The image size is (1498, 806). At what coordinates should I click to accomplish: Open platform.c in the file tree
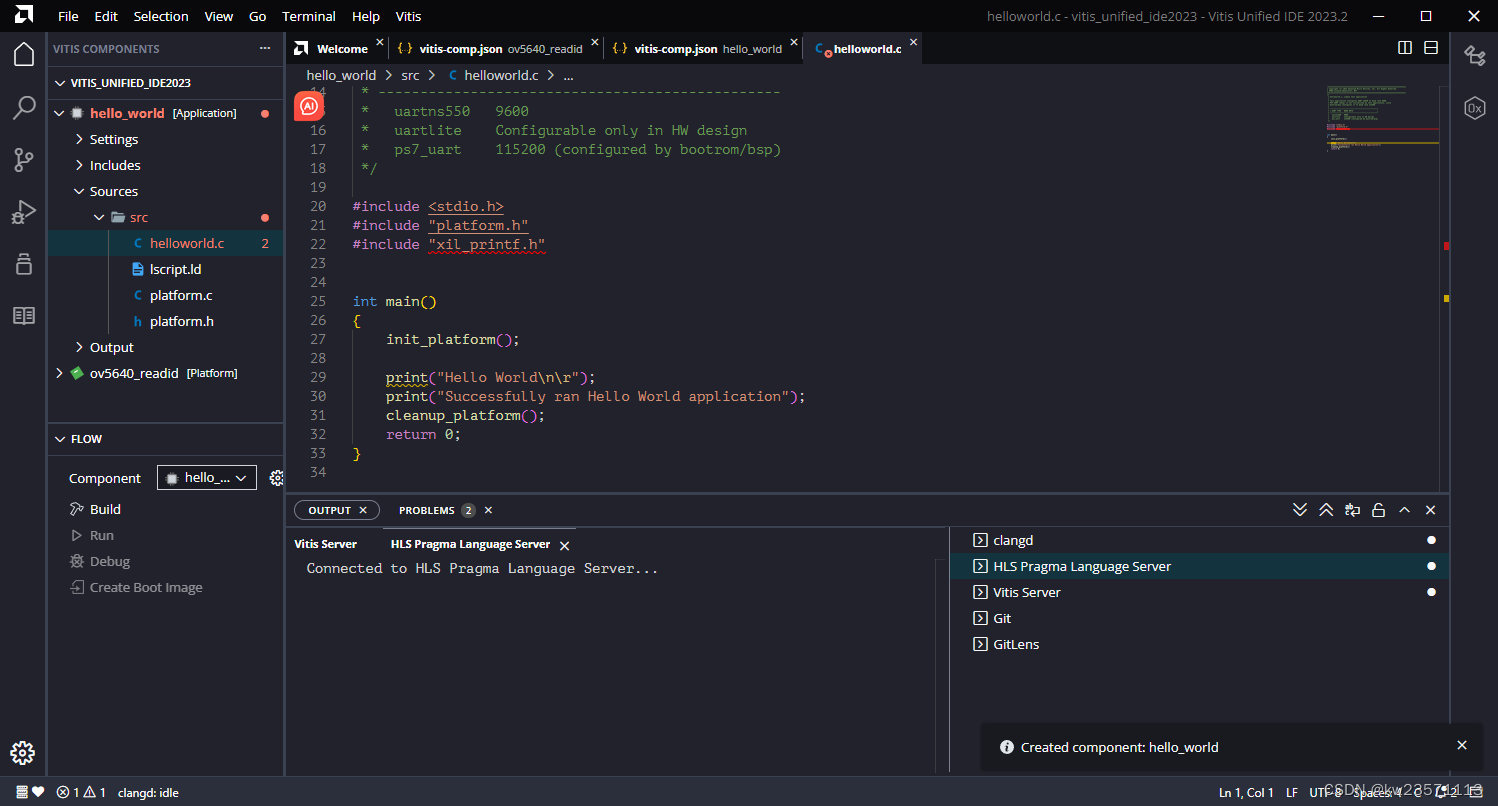[x=181, y=295]
